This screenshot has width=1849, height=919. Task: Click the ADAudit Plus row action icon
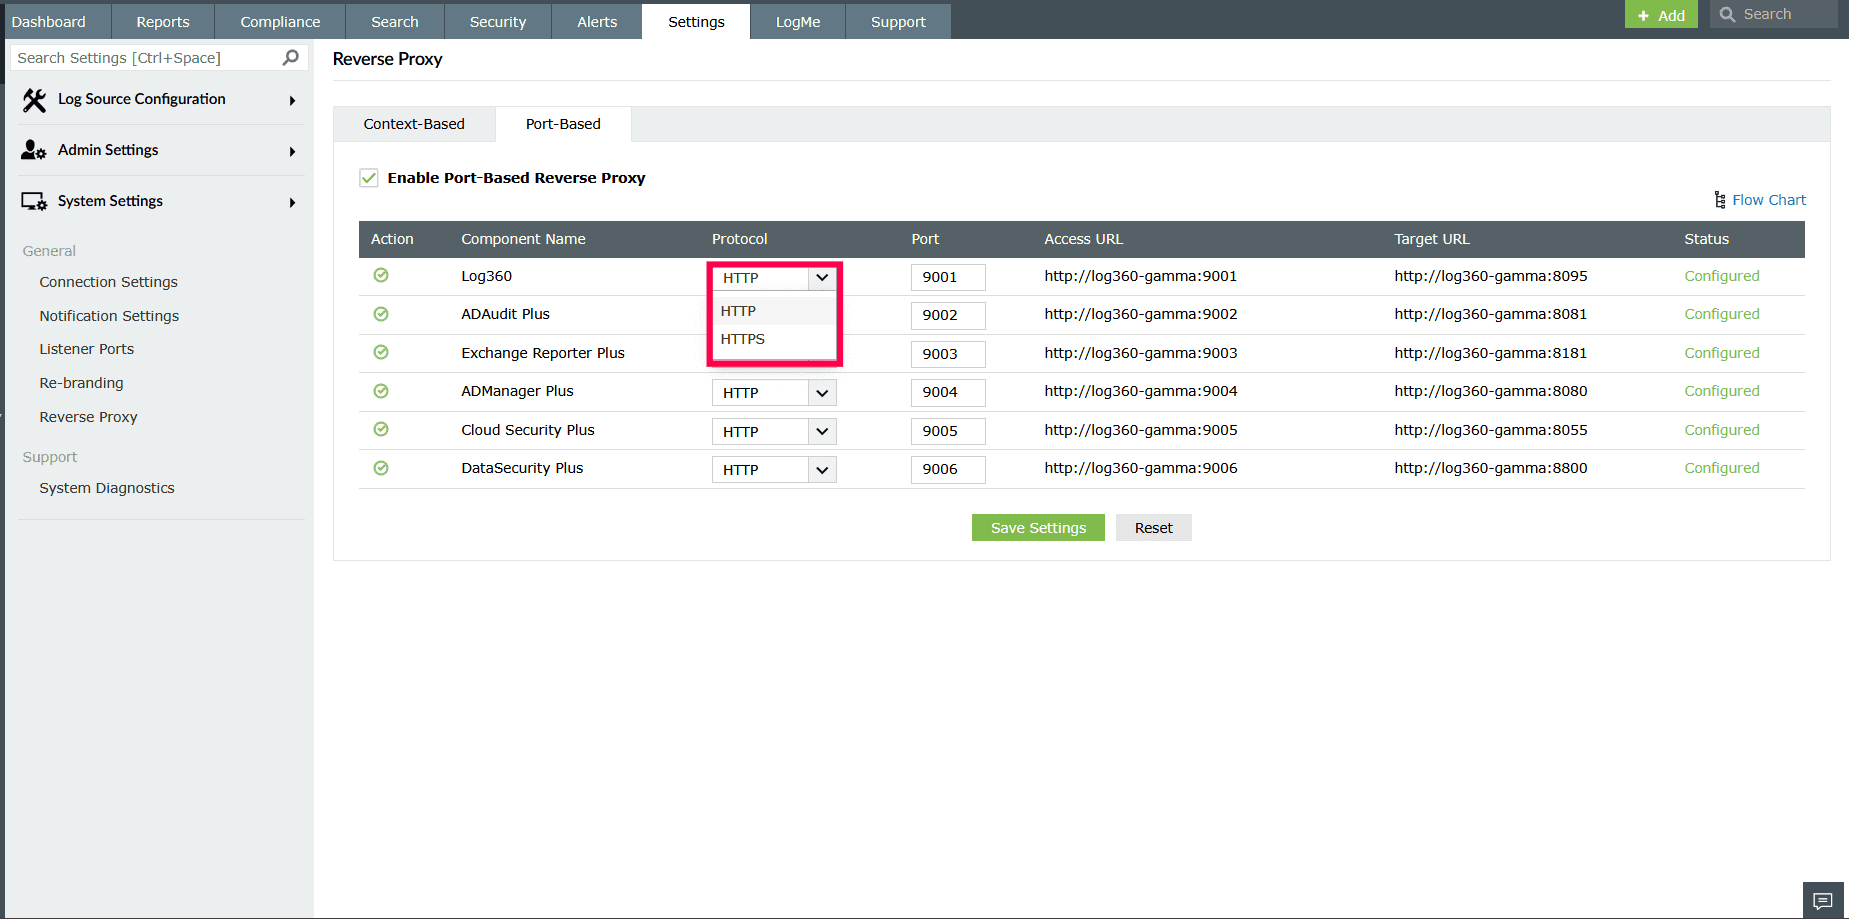[x=381, y=314]
